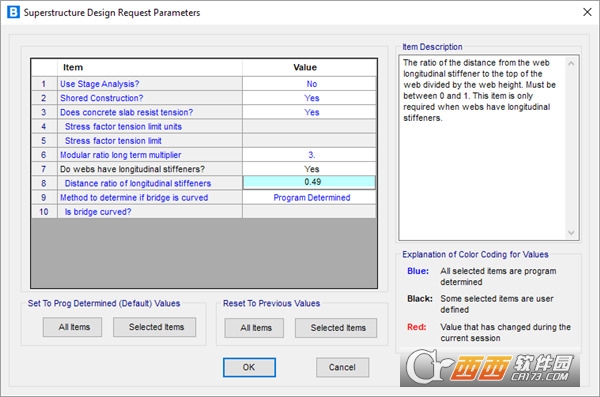This screenshot has width=600, height=397.
Task: Click the Item Description scrollbar down arrow
Action: [x=571, y=232]
